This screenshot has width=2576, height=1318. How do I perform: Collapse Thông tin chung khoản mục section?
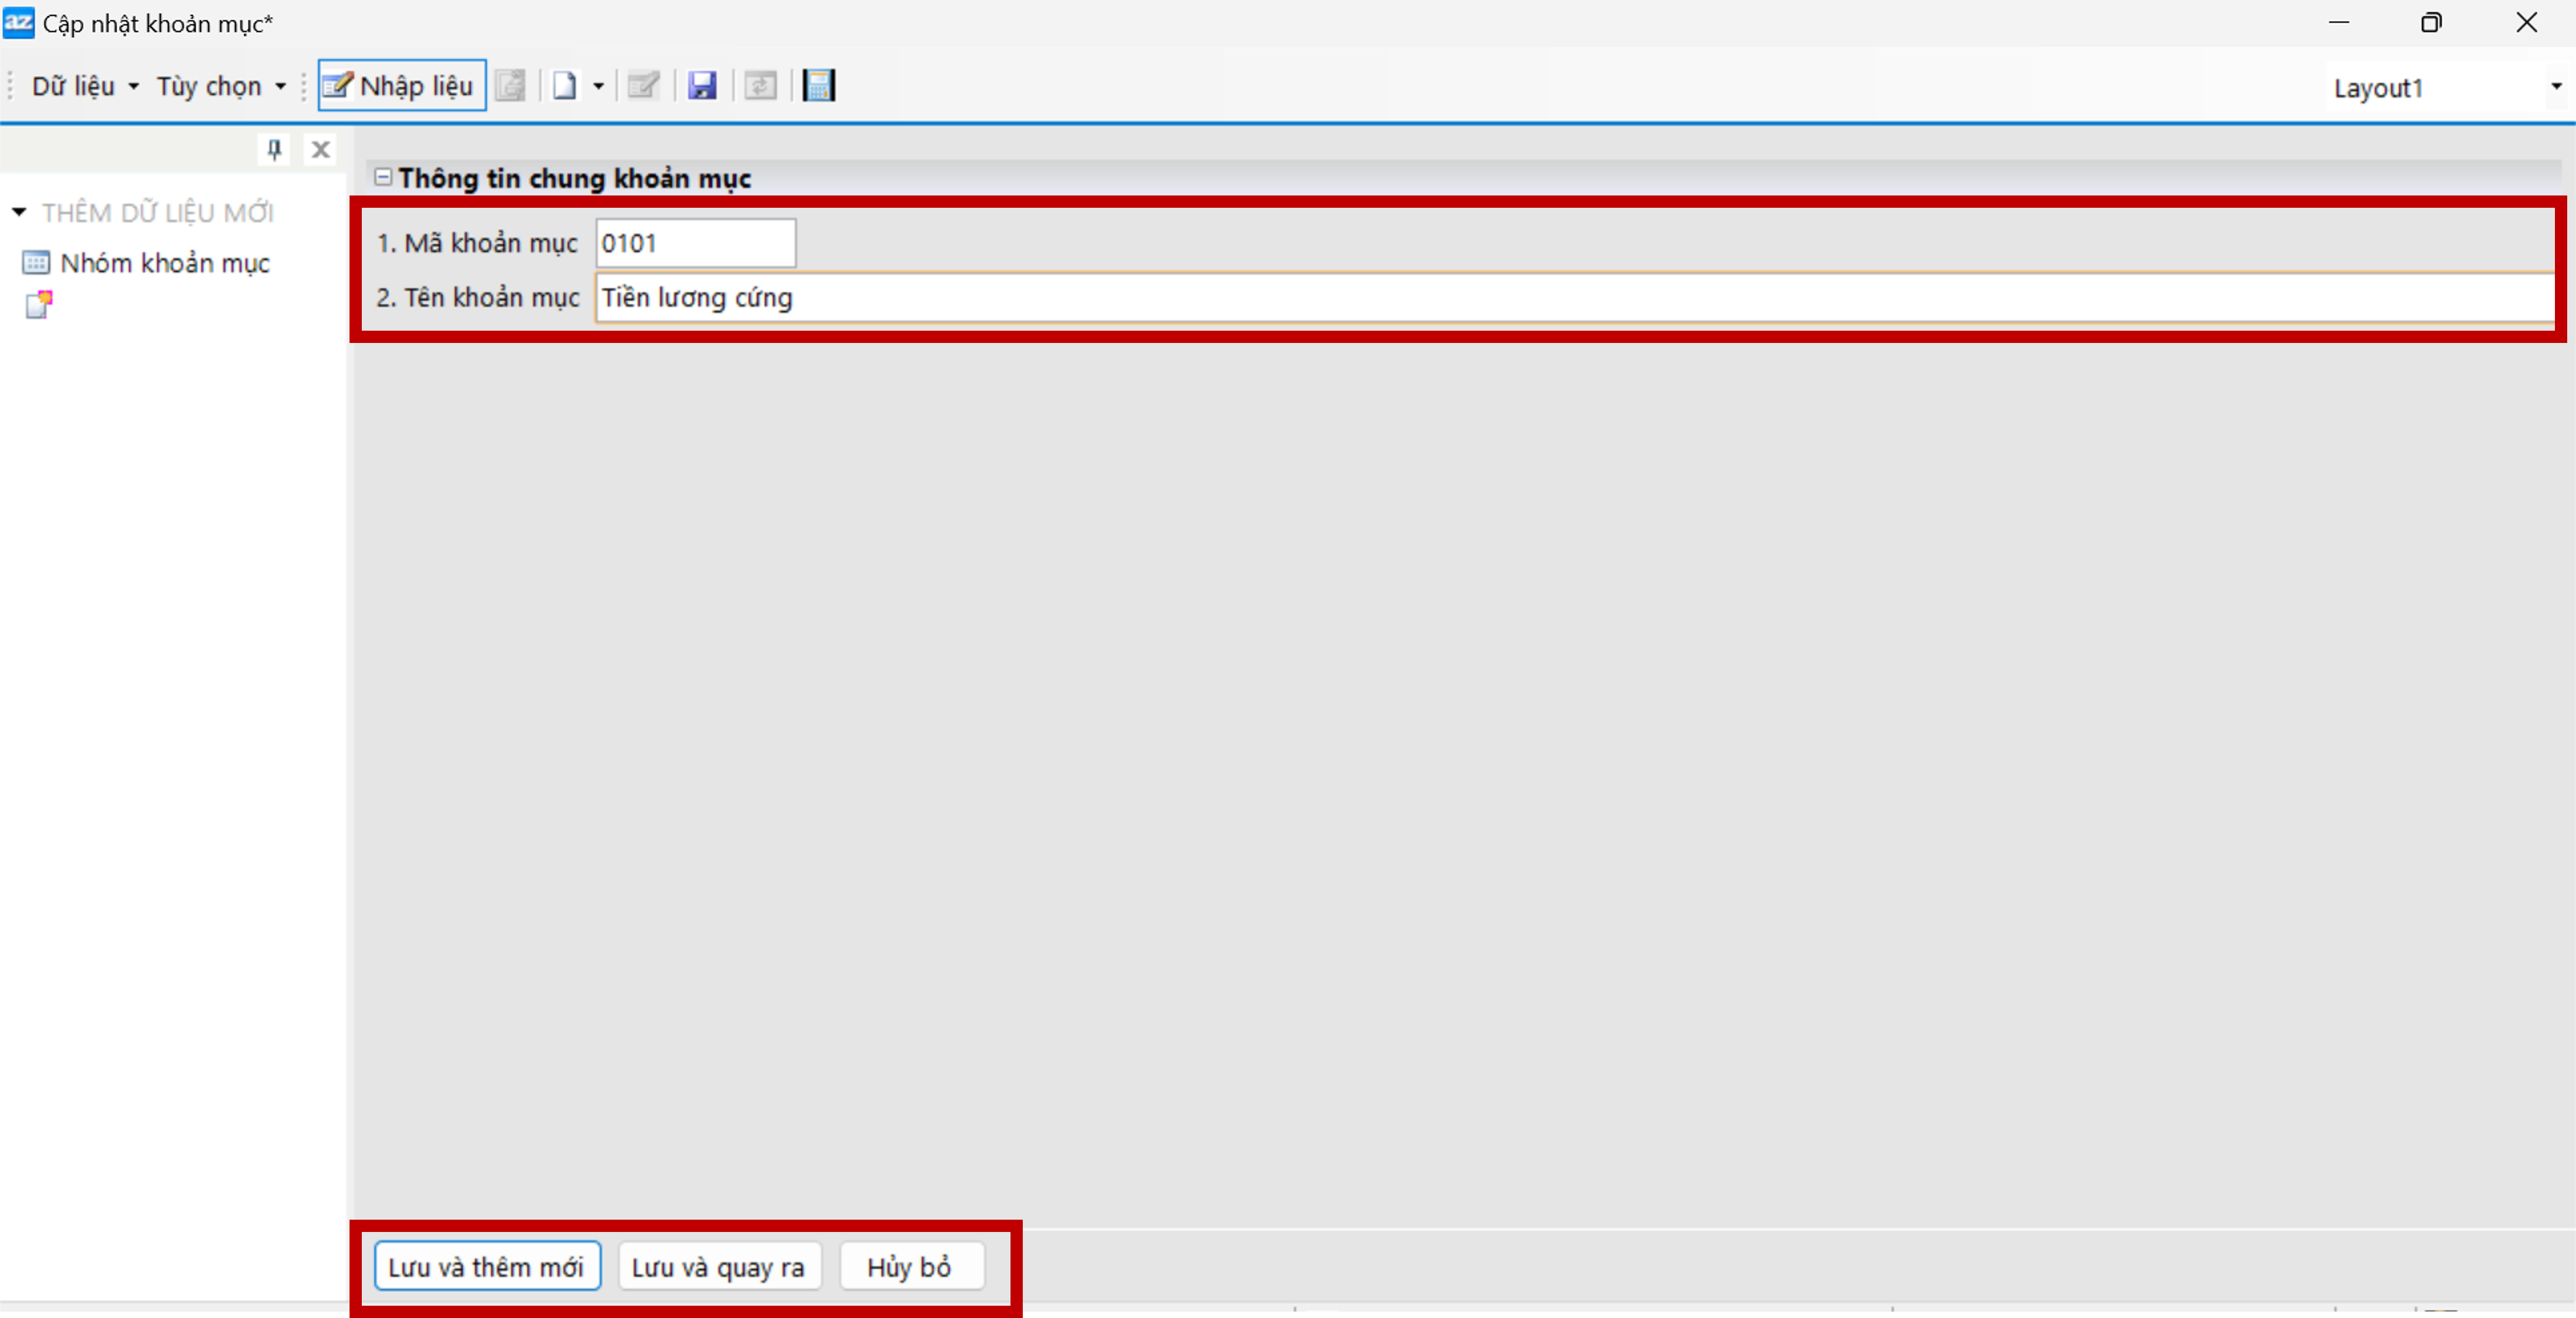382,177
